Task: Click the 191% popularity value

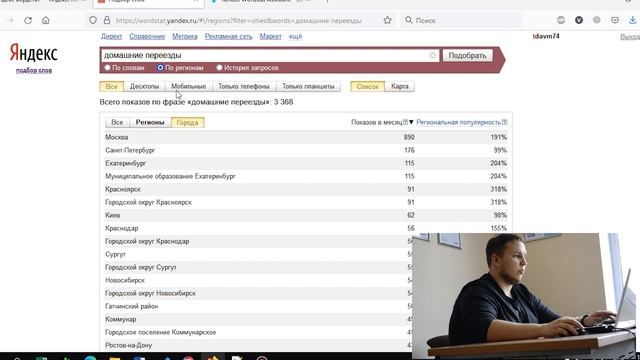Action: 498,137
